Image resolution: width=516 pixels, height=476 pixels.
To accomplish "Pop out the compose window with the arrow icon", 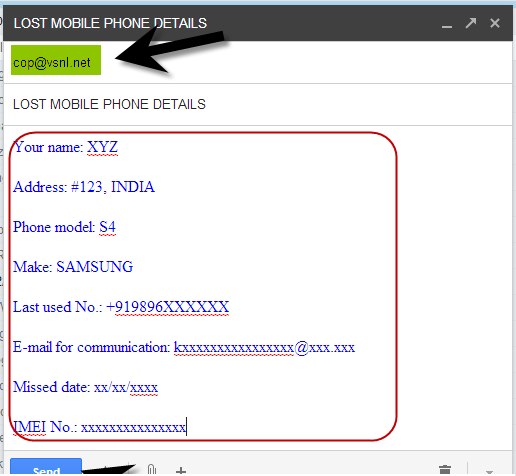I will pyautogui.click(x=471, y=23).
